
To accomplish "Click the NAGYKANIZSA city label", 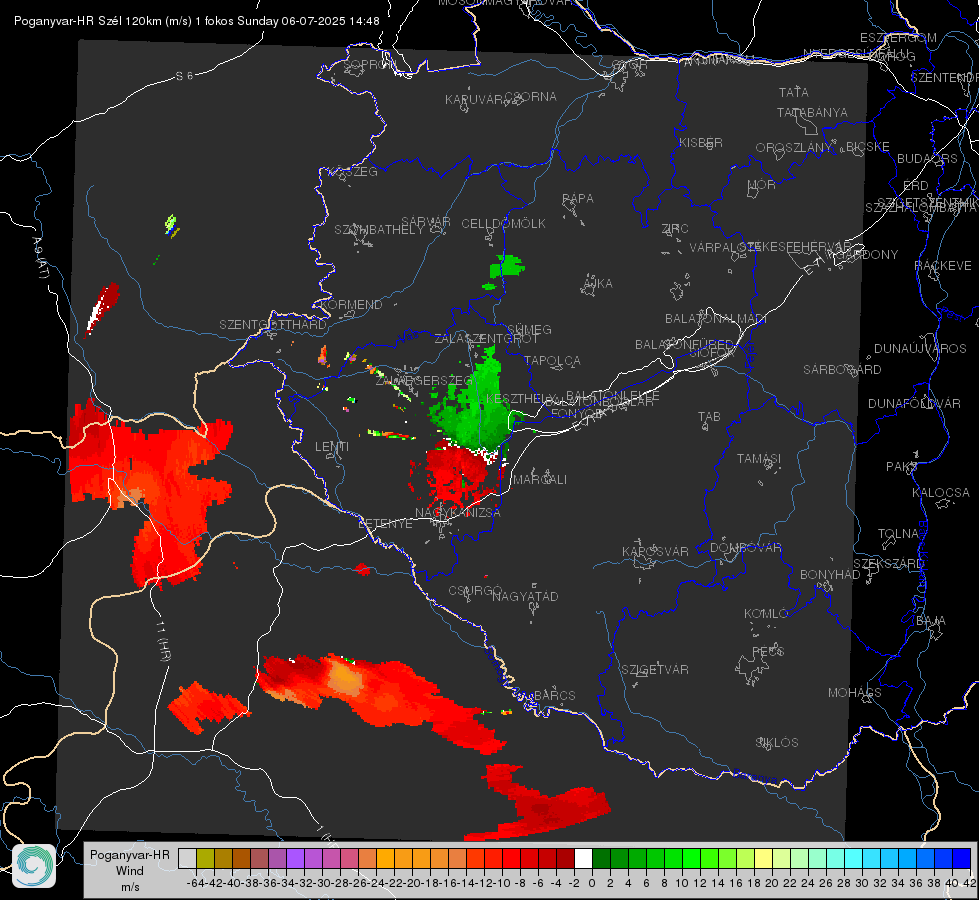I will pos(458,512).
